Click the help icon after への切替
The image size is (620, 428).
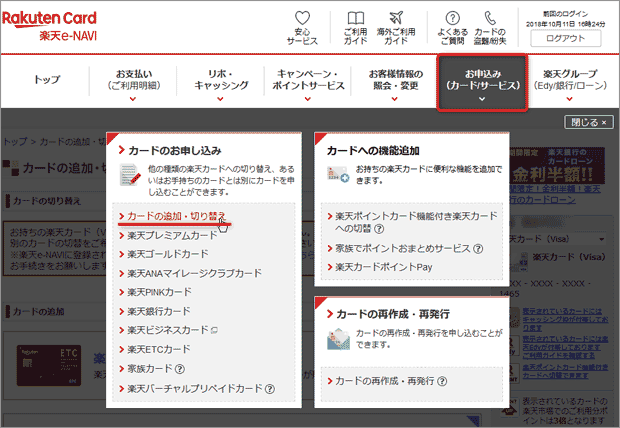[x=379, y=229]
